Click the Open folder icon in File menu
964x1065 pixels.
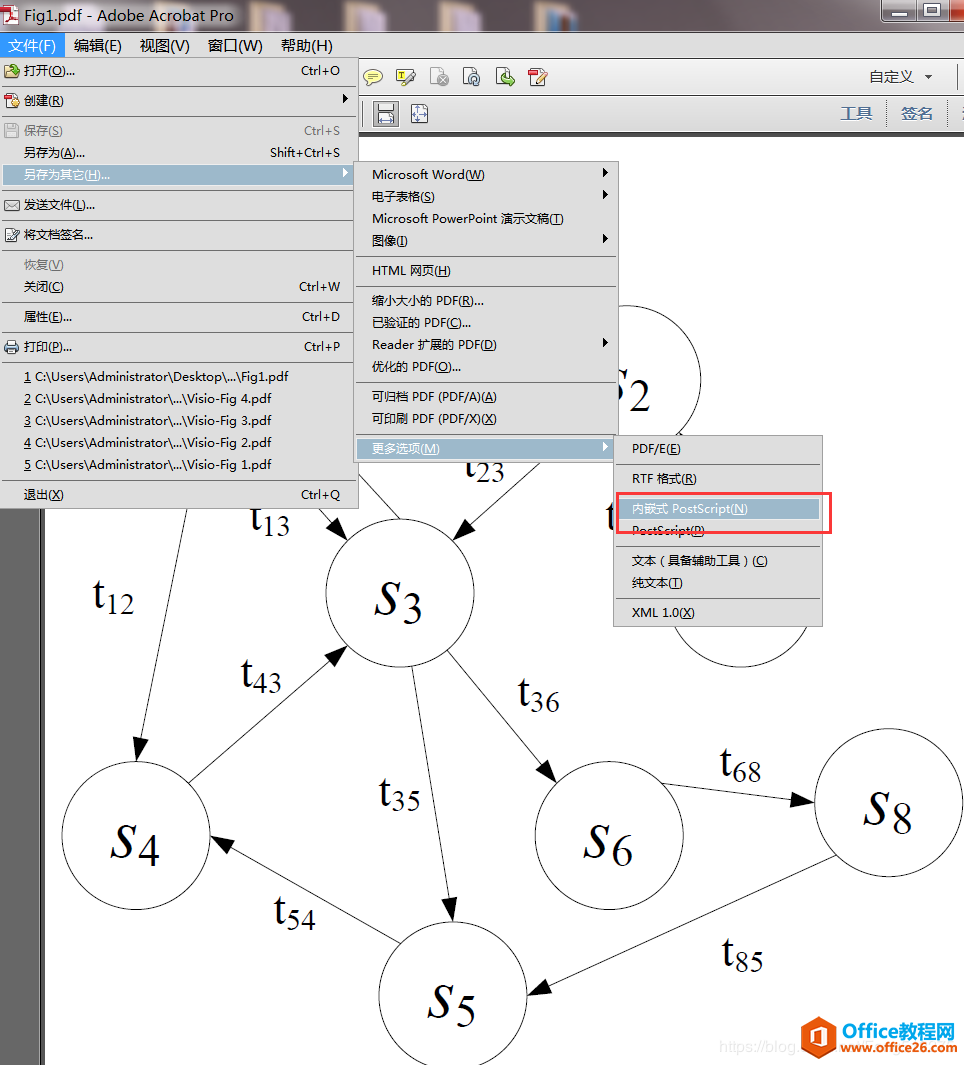pyautogui.click(x=12, y=71)
